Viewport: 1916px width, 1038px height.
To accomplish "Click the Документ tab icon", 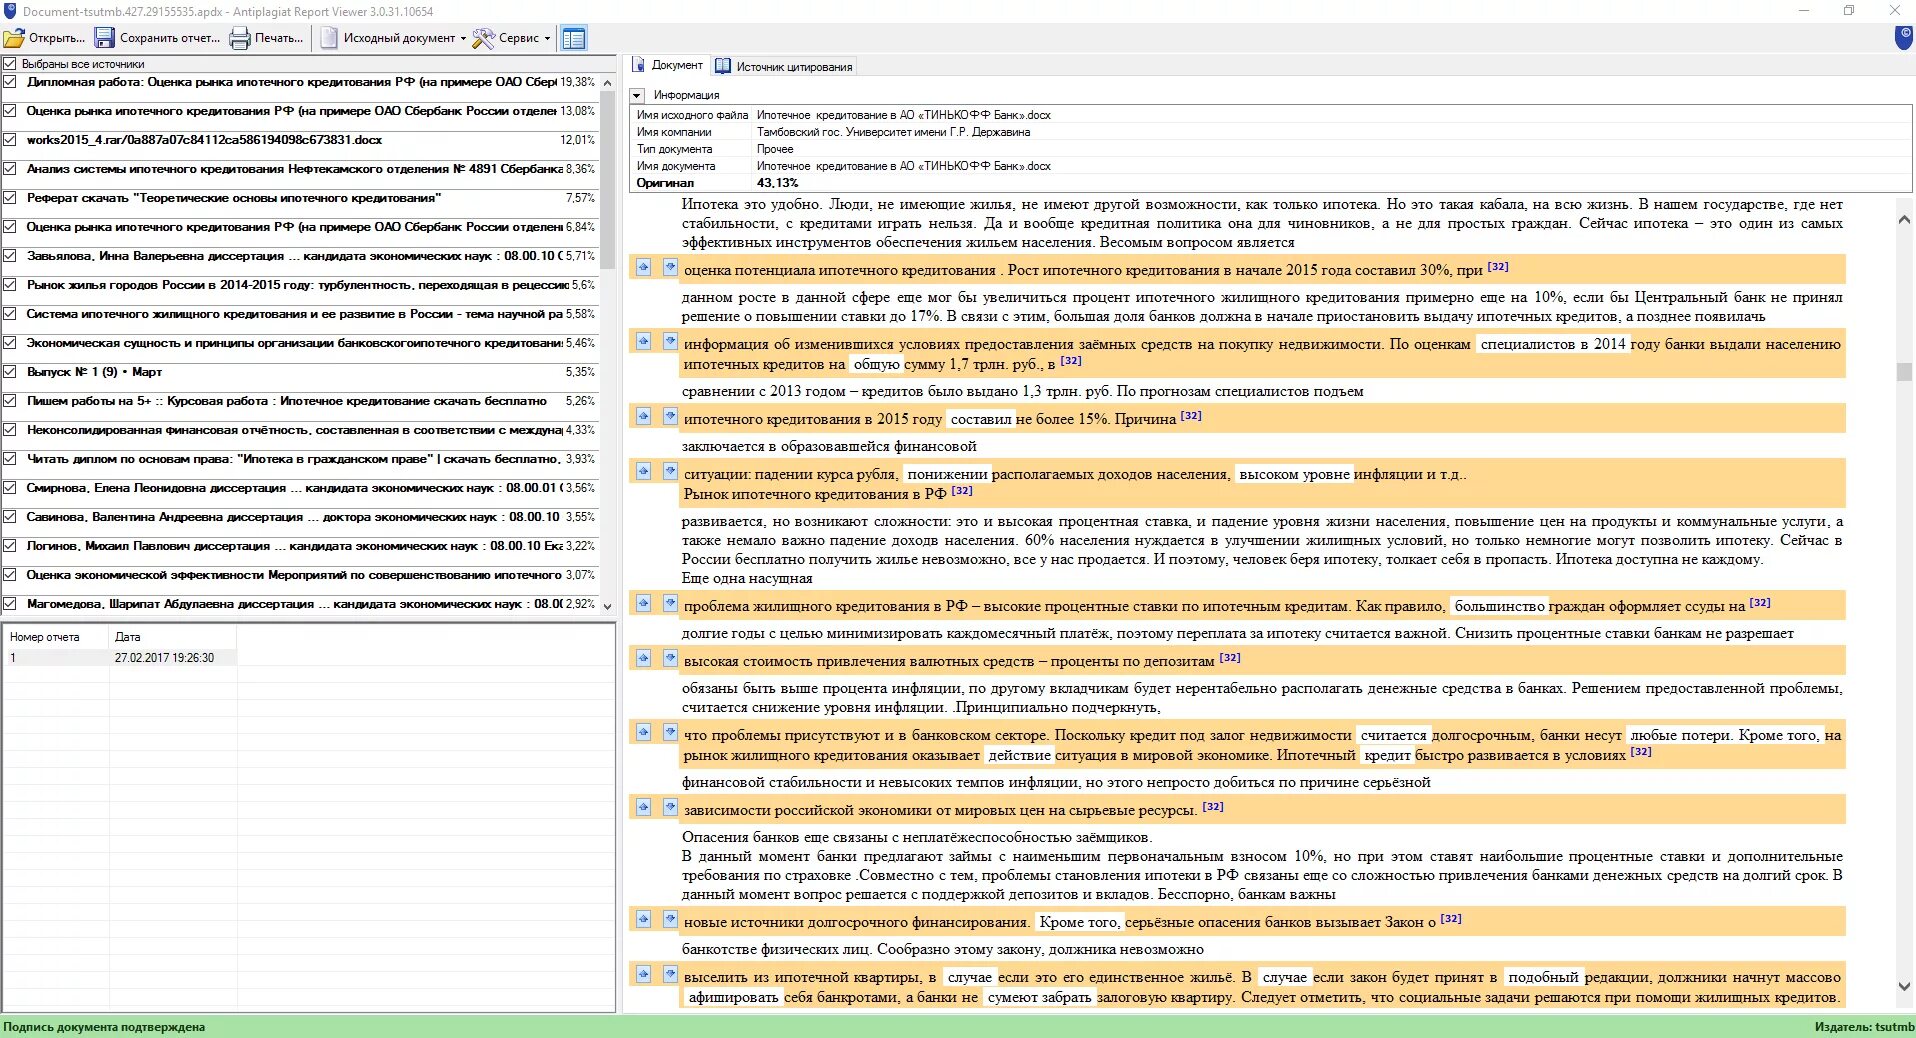I will (x=638, y=65).
